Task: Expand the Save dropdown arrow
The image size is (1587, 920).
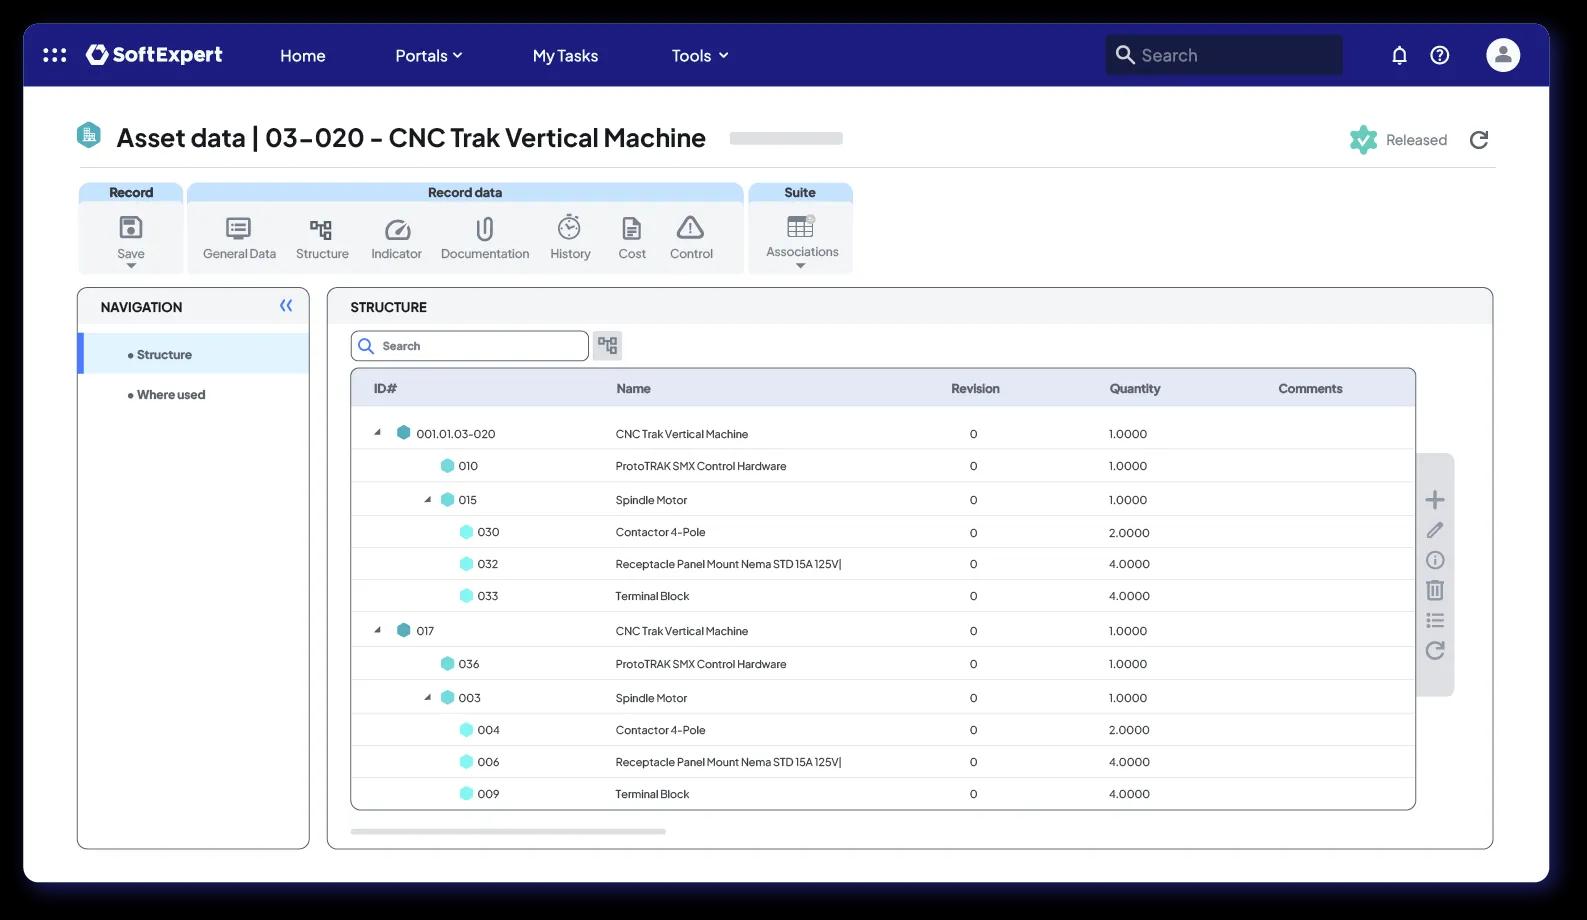Action: (x=131, y=266)
